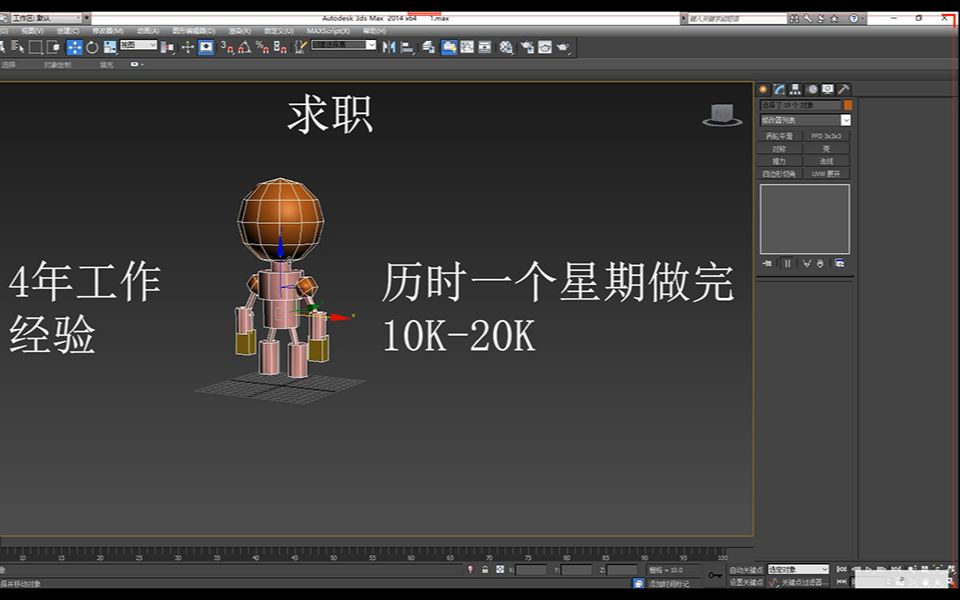Open the Material Editor
The width and height of the screenshot is (960, 600).
pyautogui.click(x=504, y=46)
